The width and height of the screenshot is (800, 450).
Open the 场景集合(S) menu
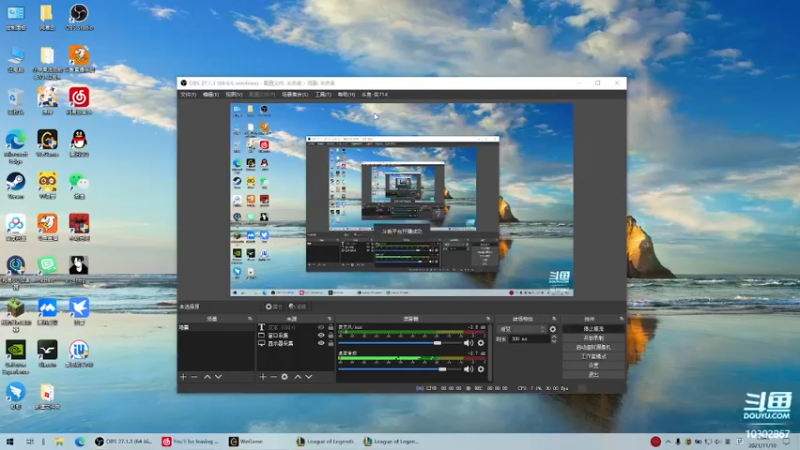295,95
